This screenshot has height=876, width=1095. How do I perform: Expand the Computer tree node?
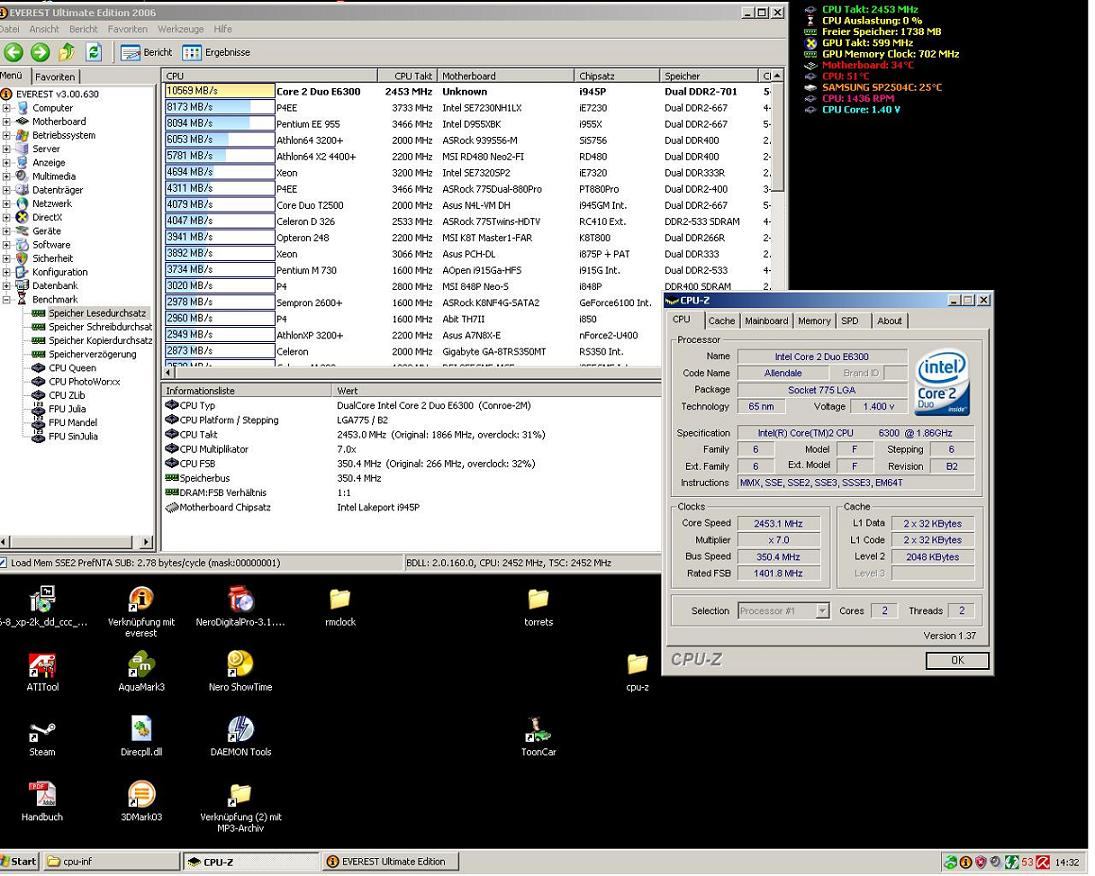[x=6, y=108]
